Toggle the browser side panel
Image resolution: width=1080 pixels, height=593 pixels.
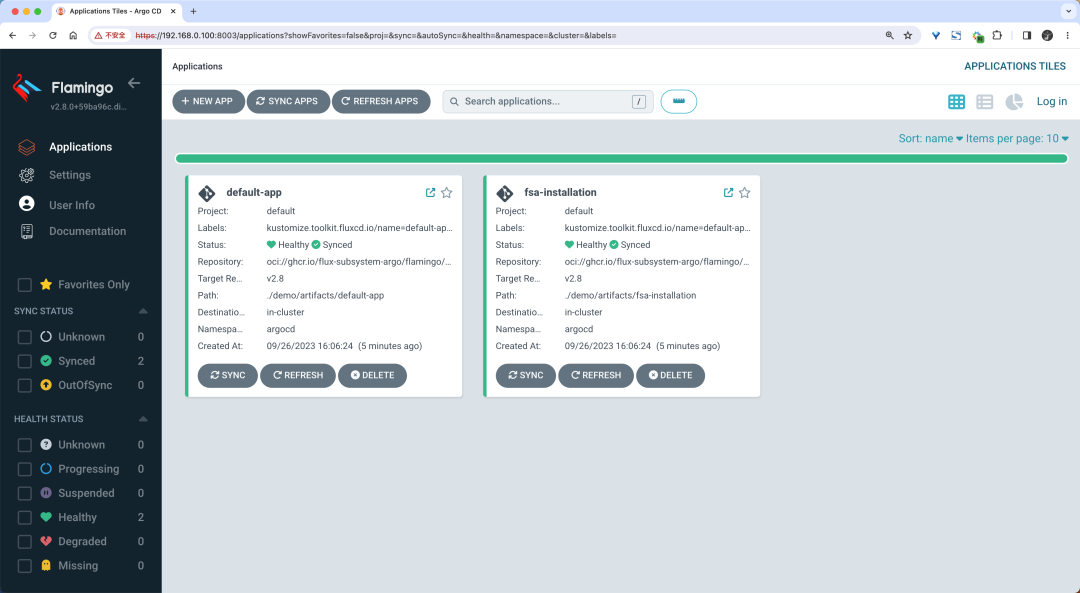(1026, 35)
